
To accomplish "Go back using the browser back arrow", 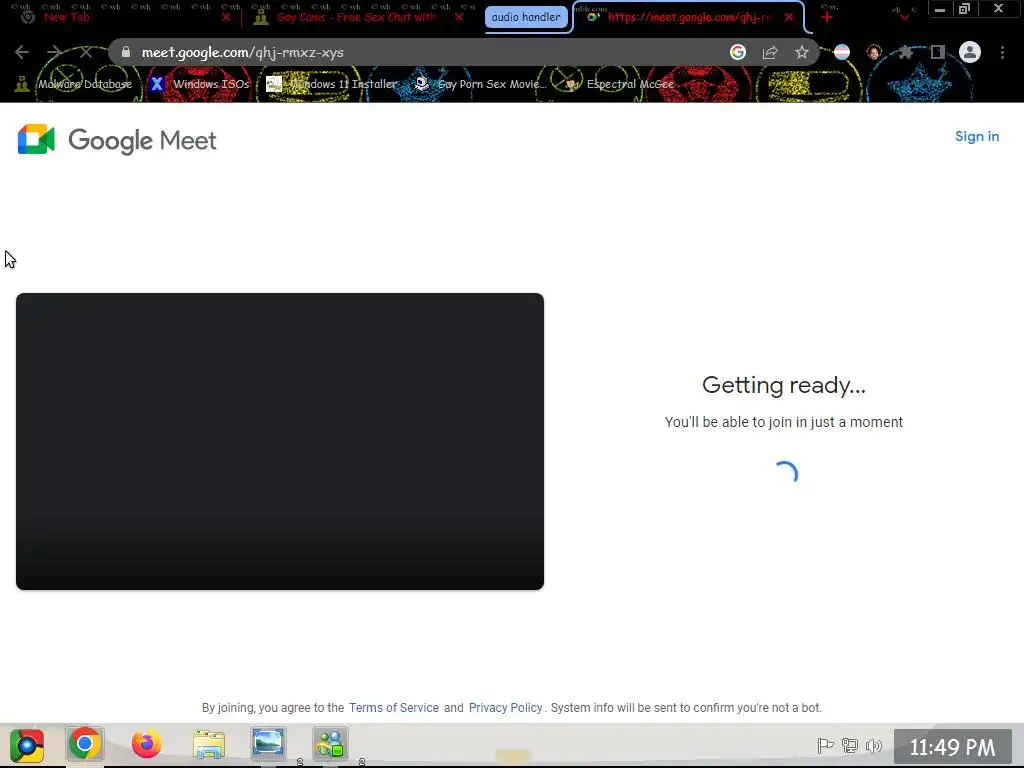I will click(x=22, y=52).
